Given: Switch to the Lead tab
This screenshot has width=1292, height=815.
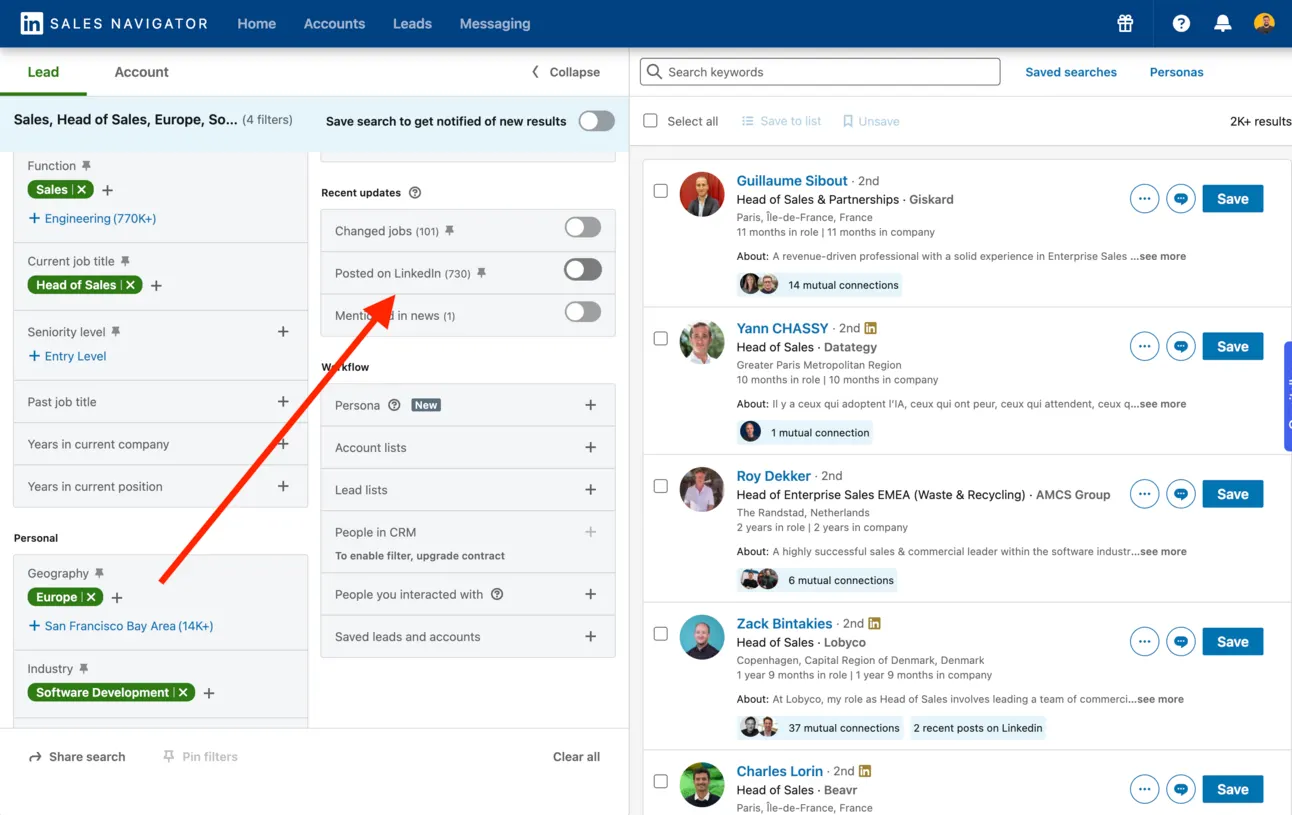Looking at the screenshot, I should (x=43, y=72).
